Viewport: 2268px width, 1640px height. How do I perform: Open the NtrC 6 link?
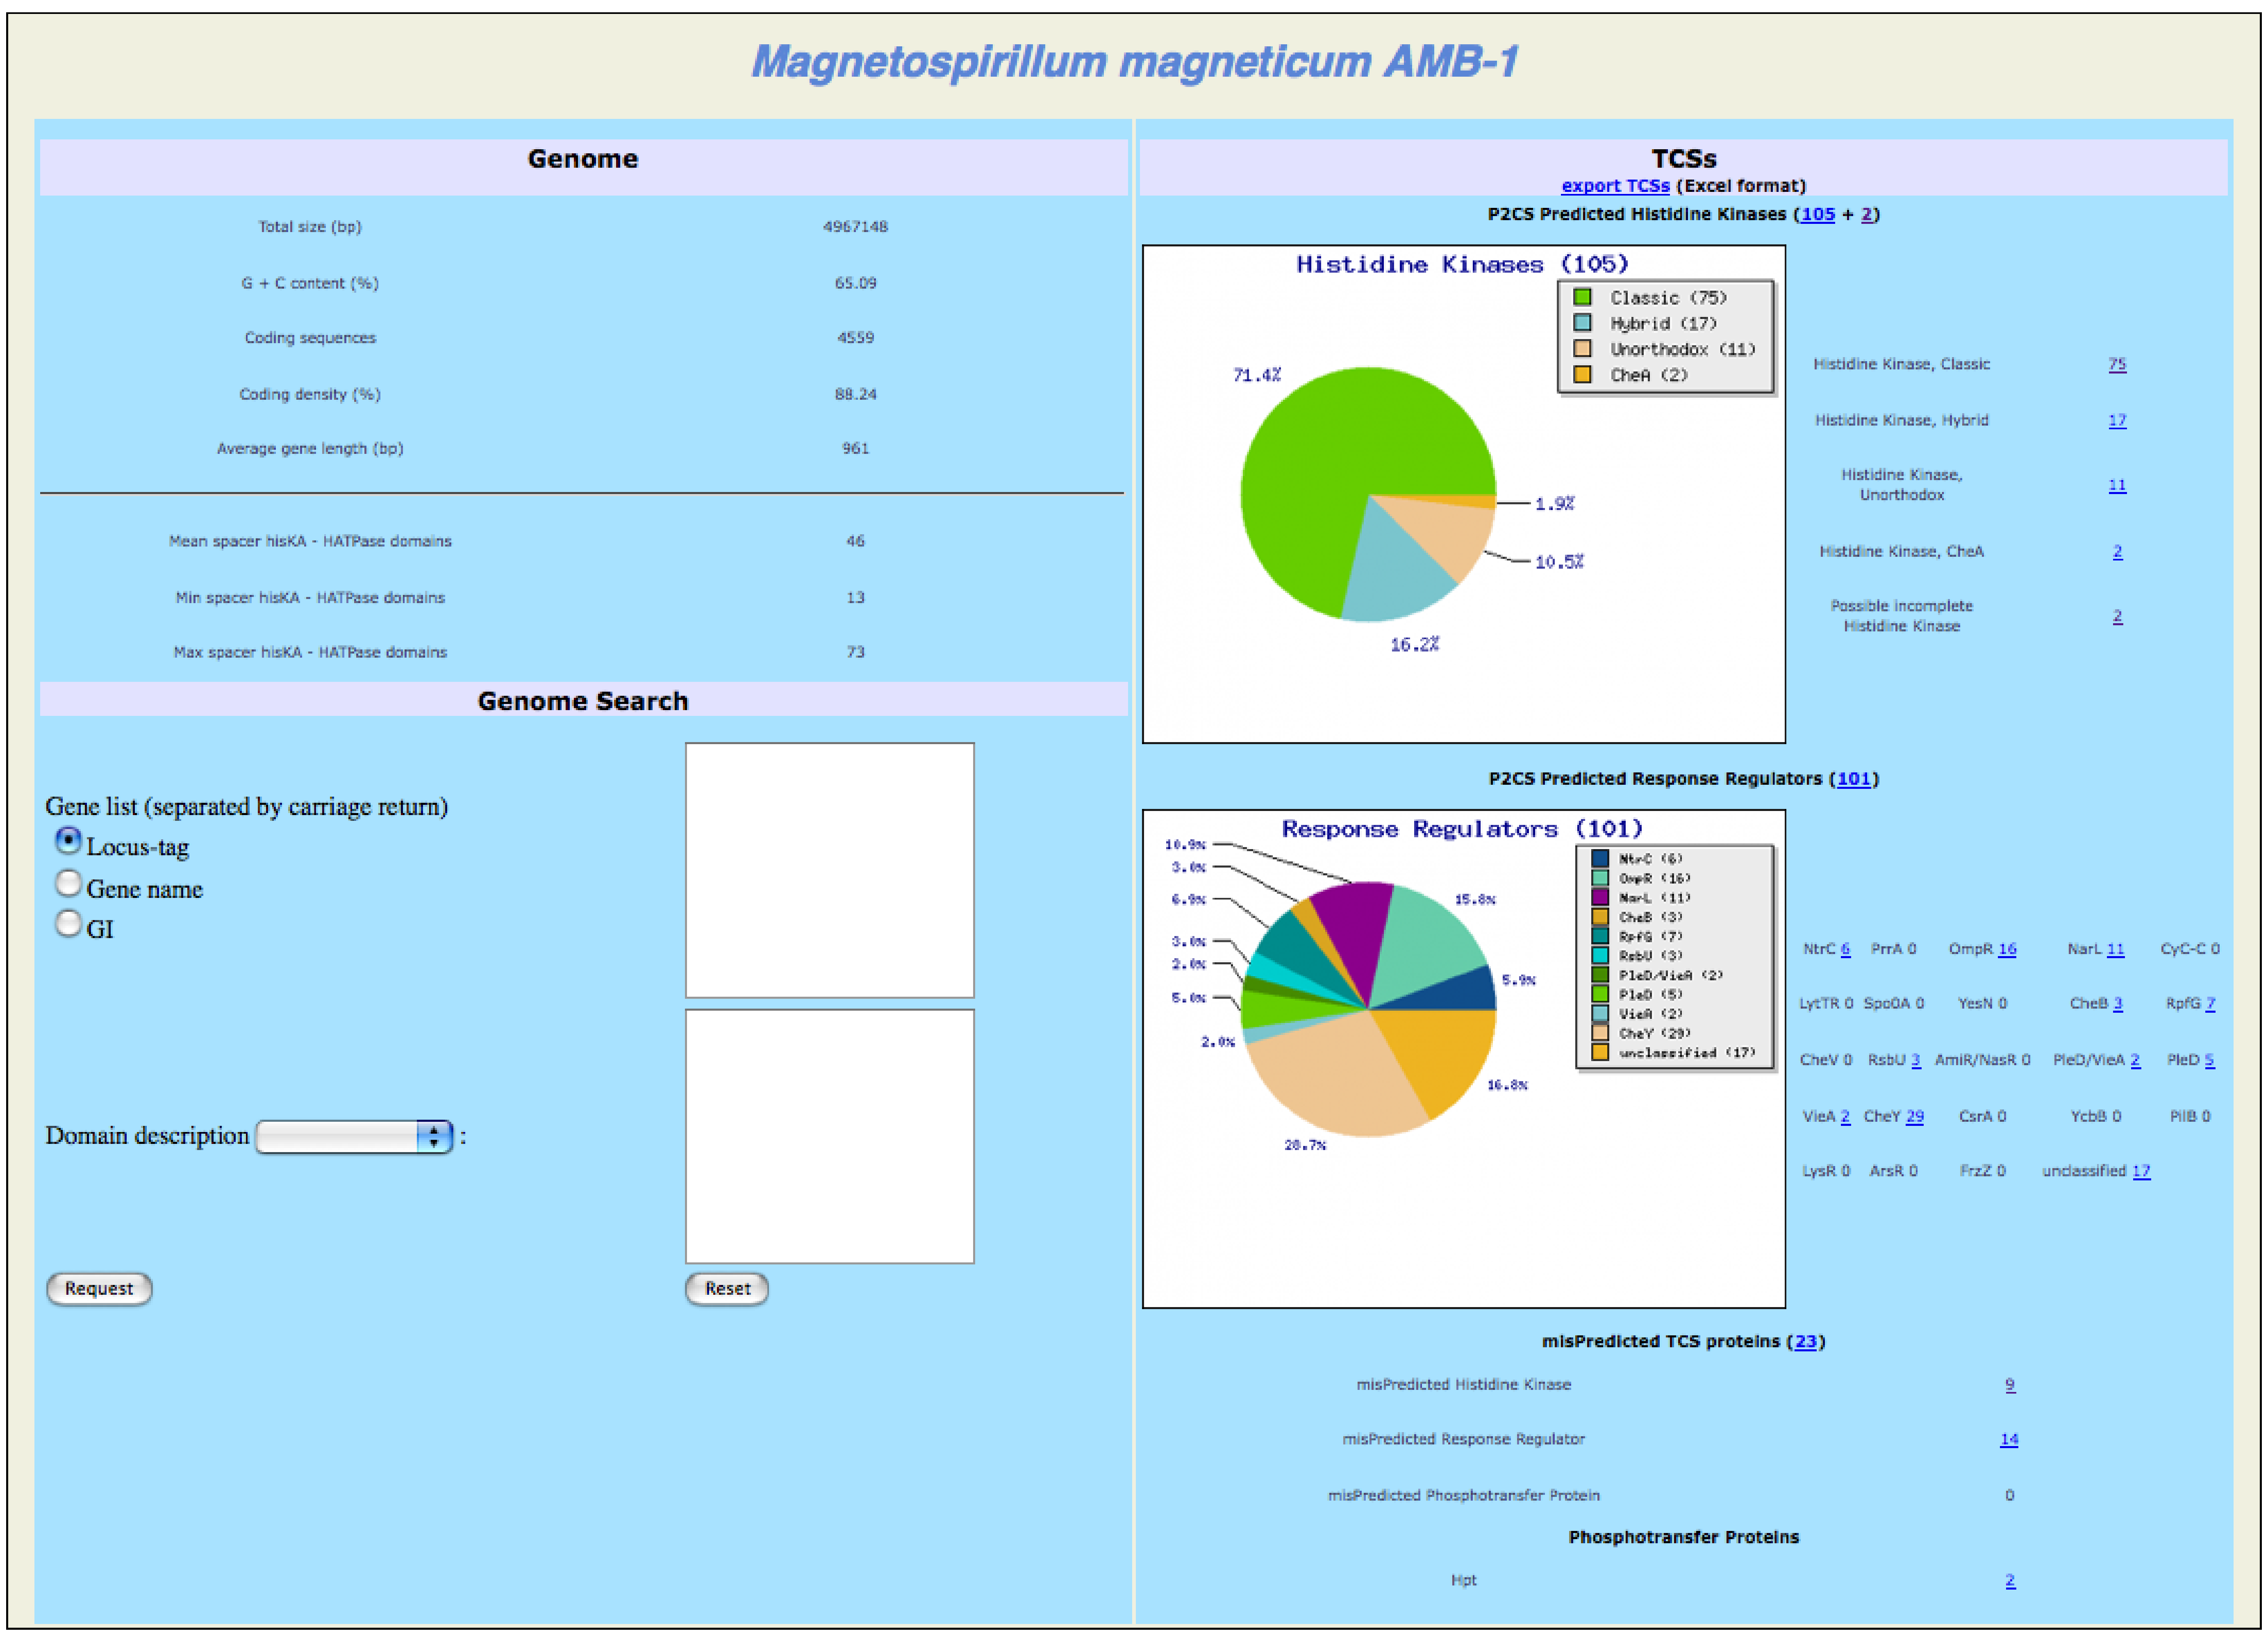click(1845, 949)
